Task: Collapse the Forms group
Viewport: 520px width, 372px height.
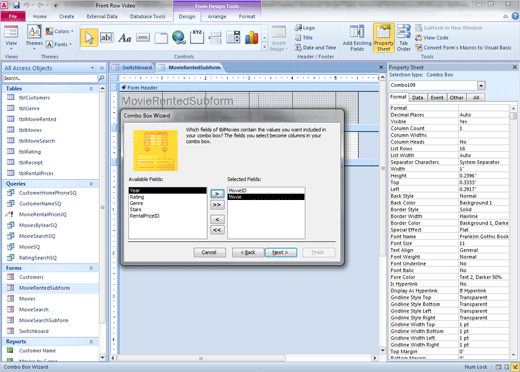Action: click(x=91, y=268)
